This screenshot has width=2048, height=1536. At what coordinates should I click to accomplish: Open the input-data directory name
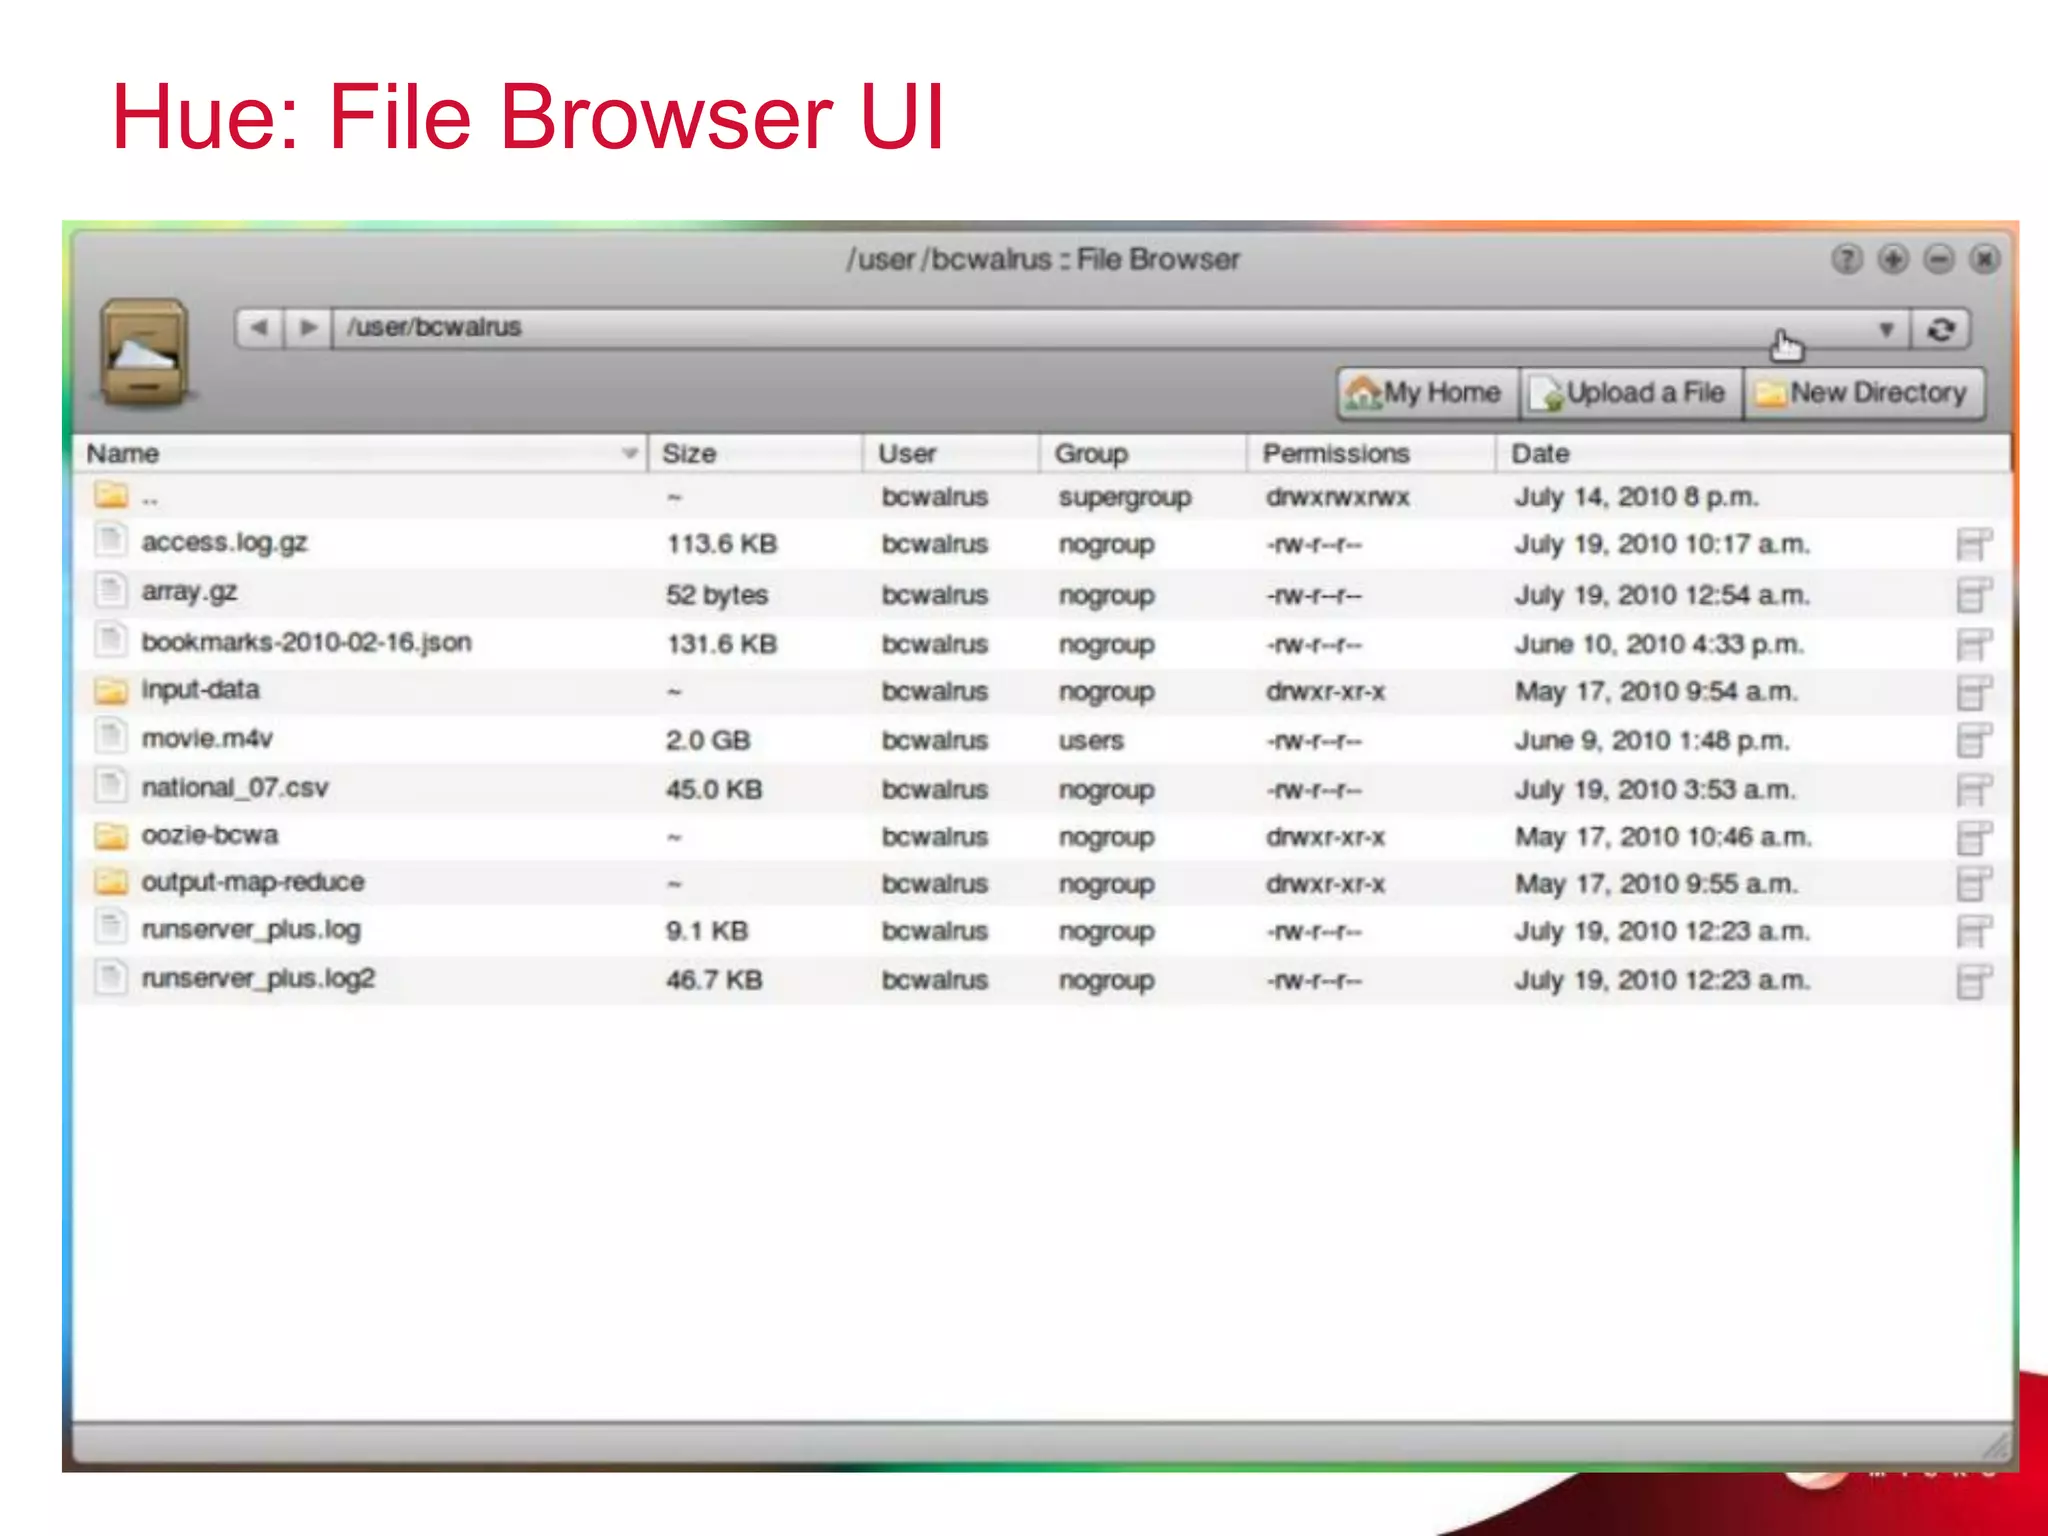pyautogui.click(x=200, y=690)
